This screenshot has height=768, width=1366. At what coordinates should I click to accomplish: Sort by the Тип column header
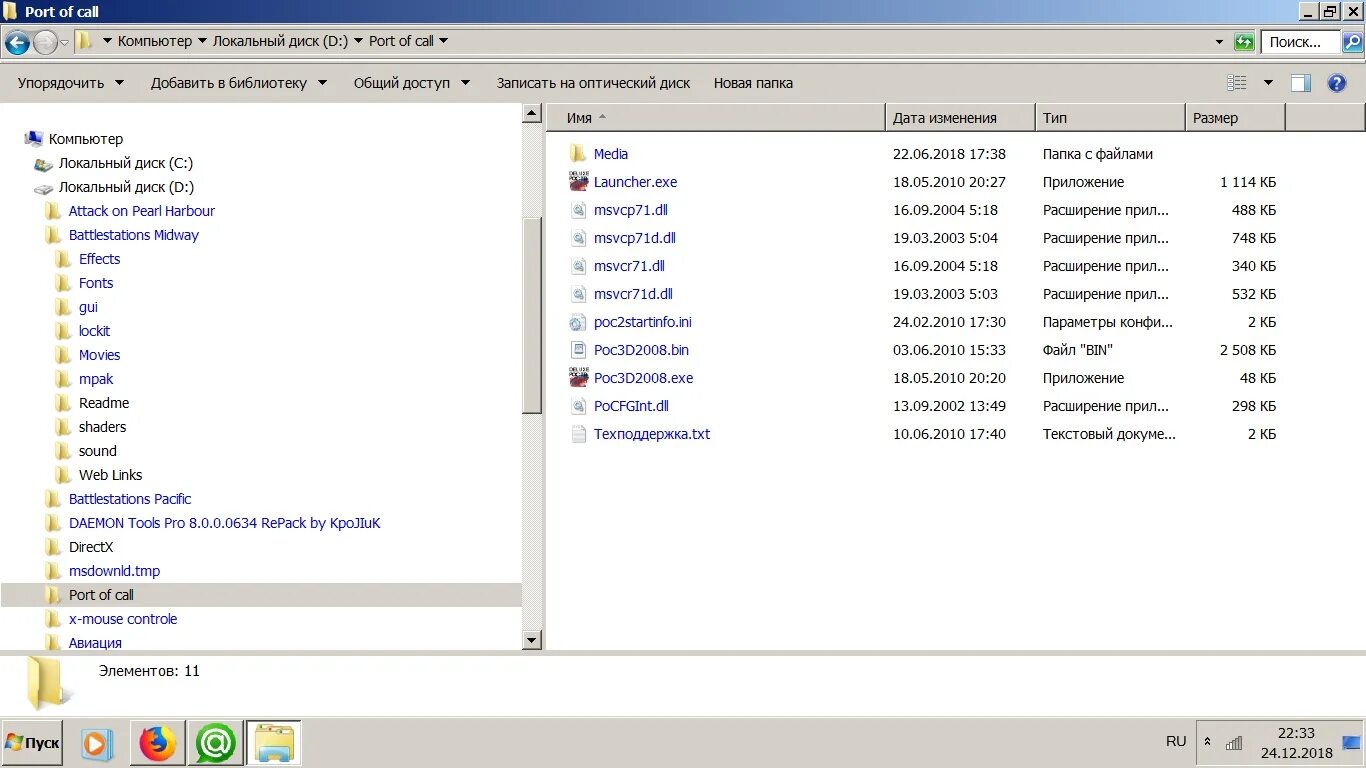coord(1110,117)
